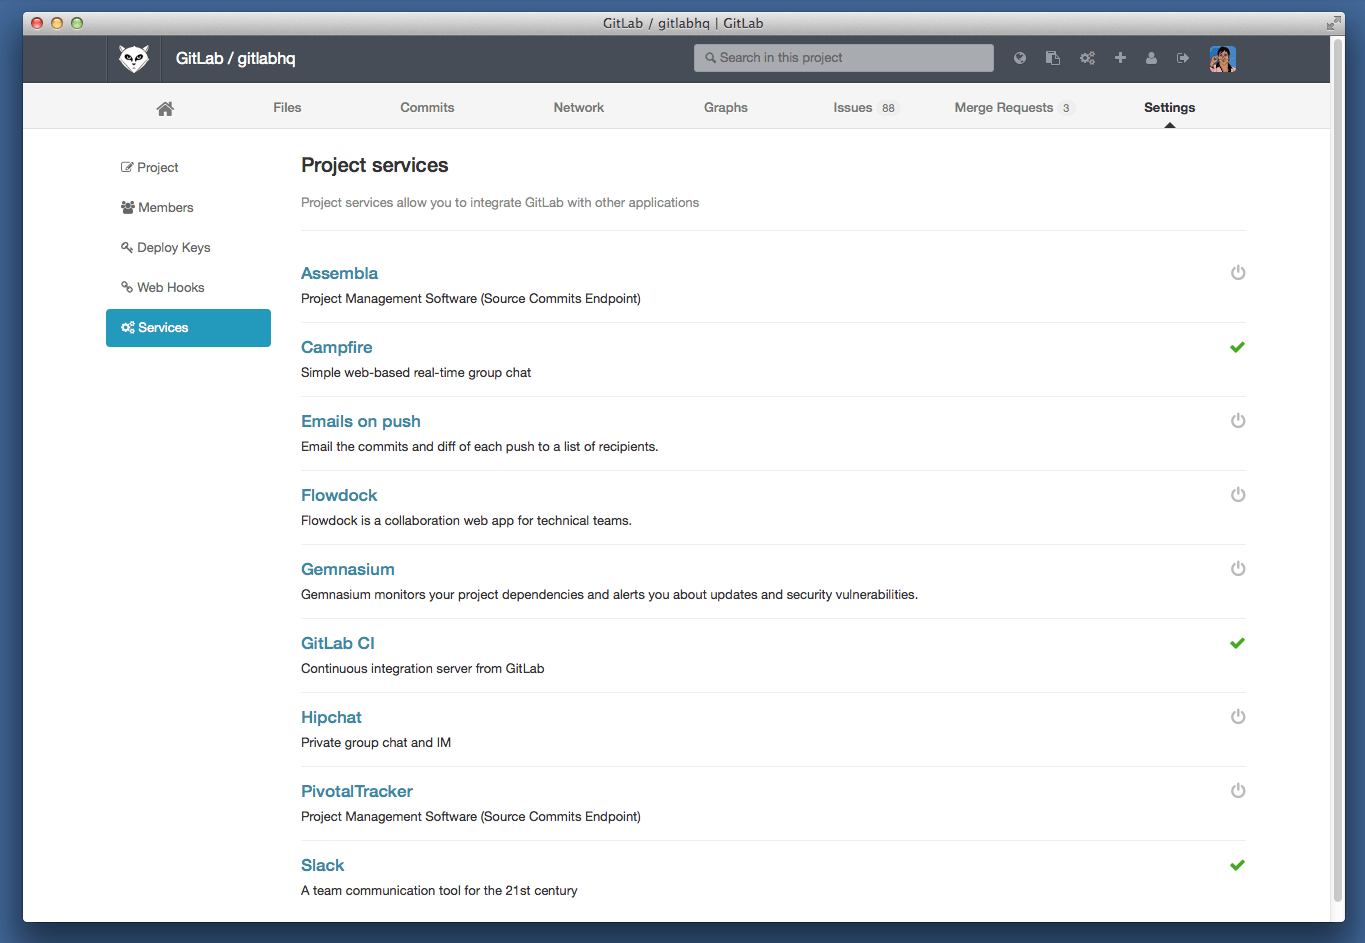The height and width of the screenshot is (943, 1365).
Task: Click the GitLab fox logo
Action: (134, 59)
